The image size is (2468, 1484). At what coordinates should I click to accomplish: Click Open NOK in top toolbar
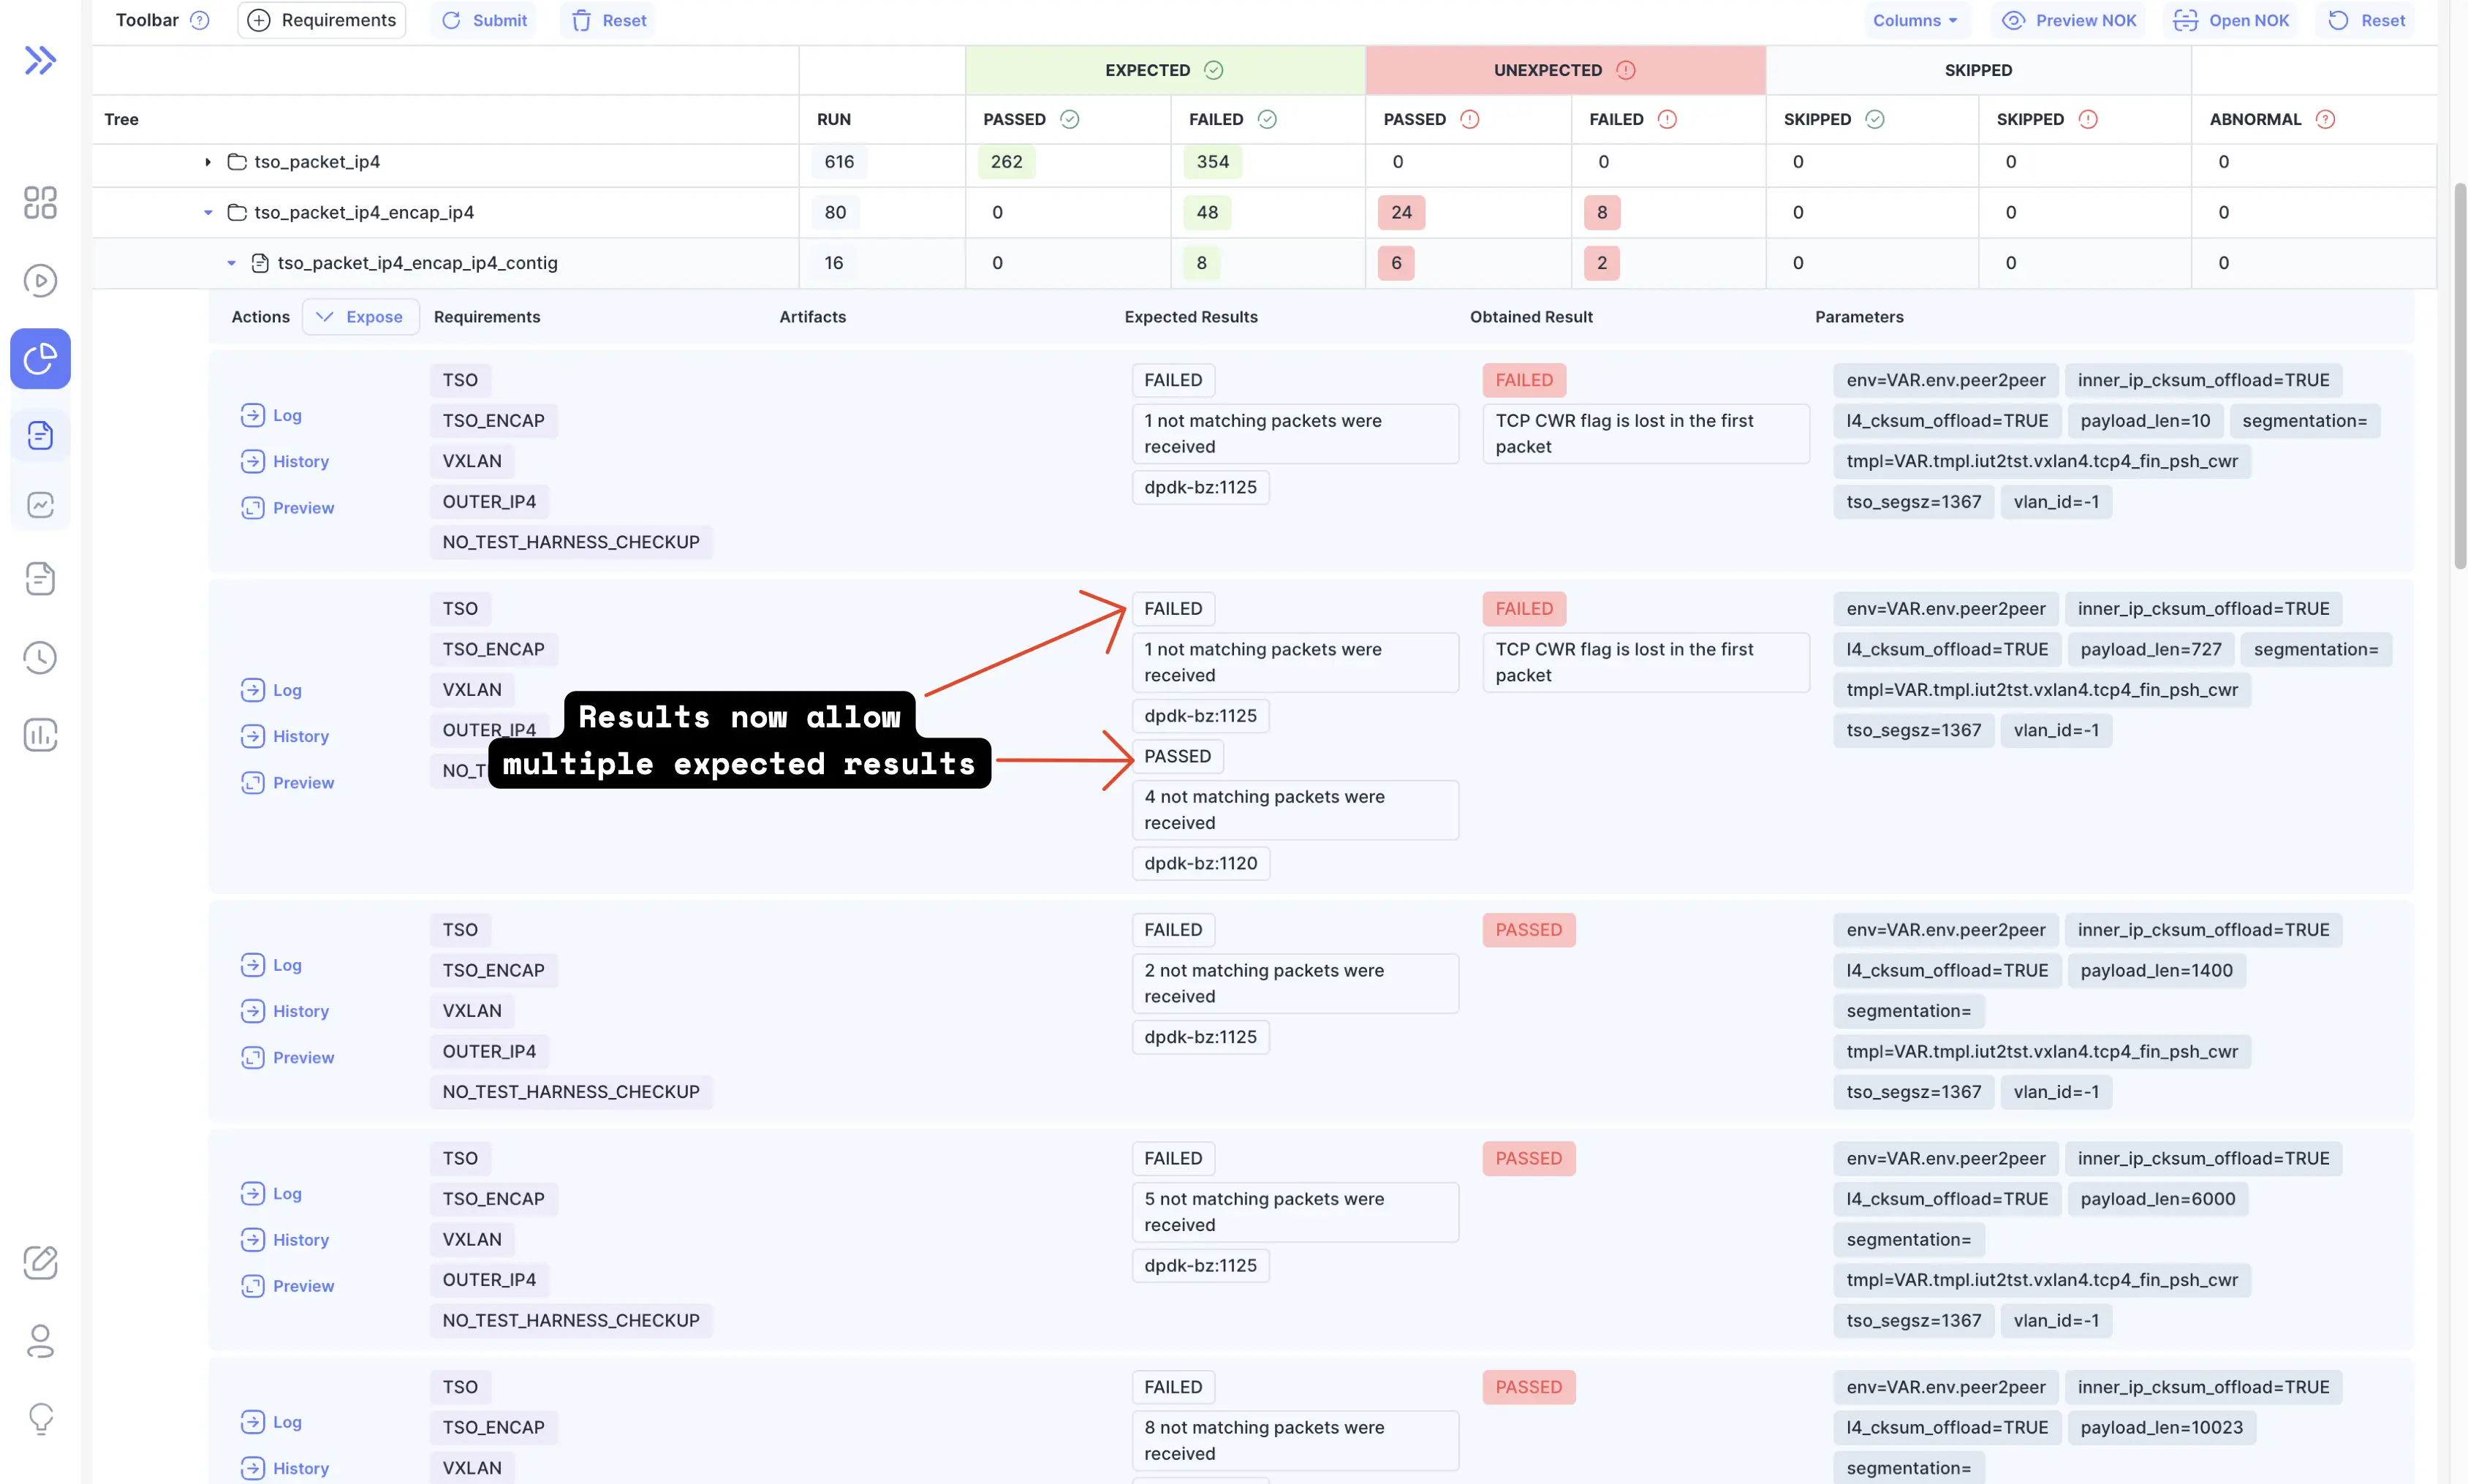[2232, 20]
